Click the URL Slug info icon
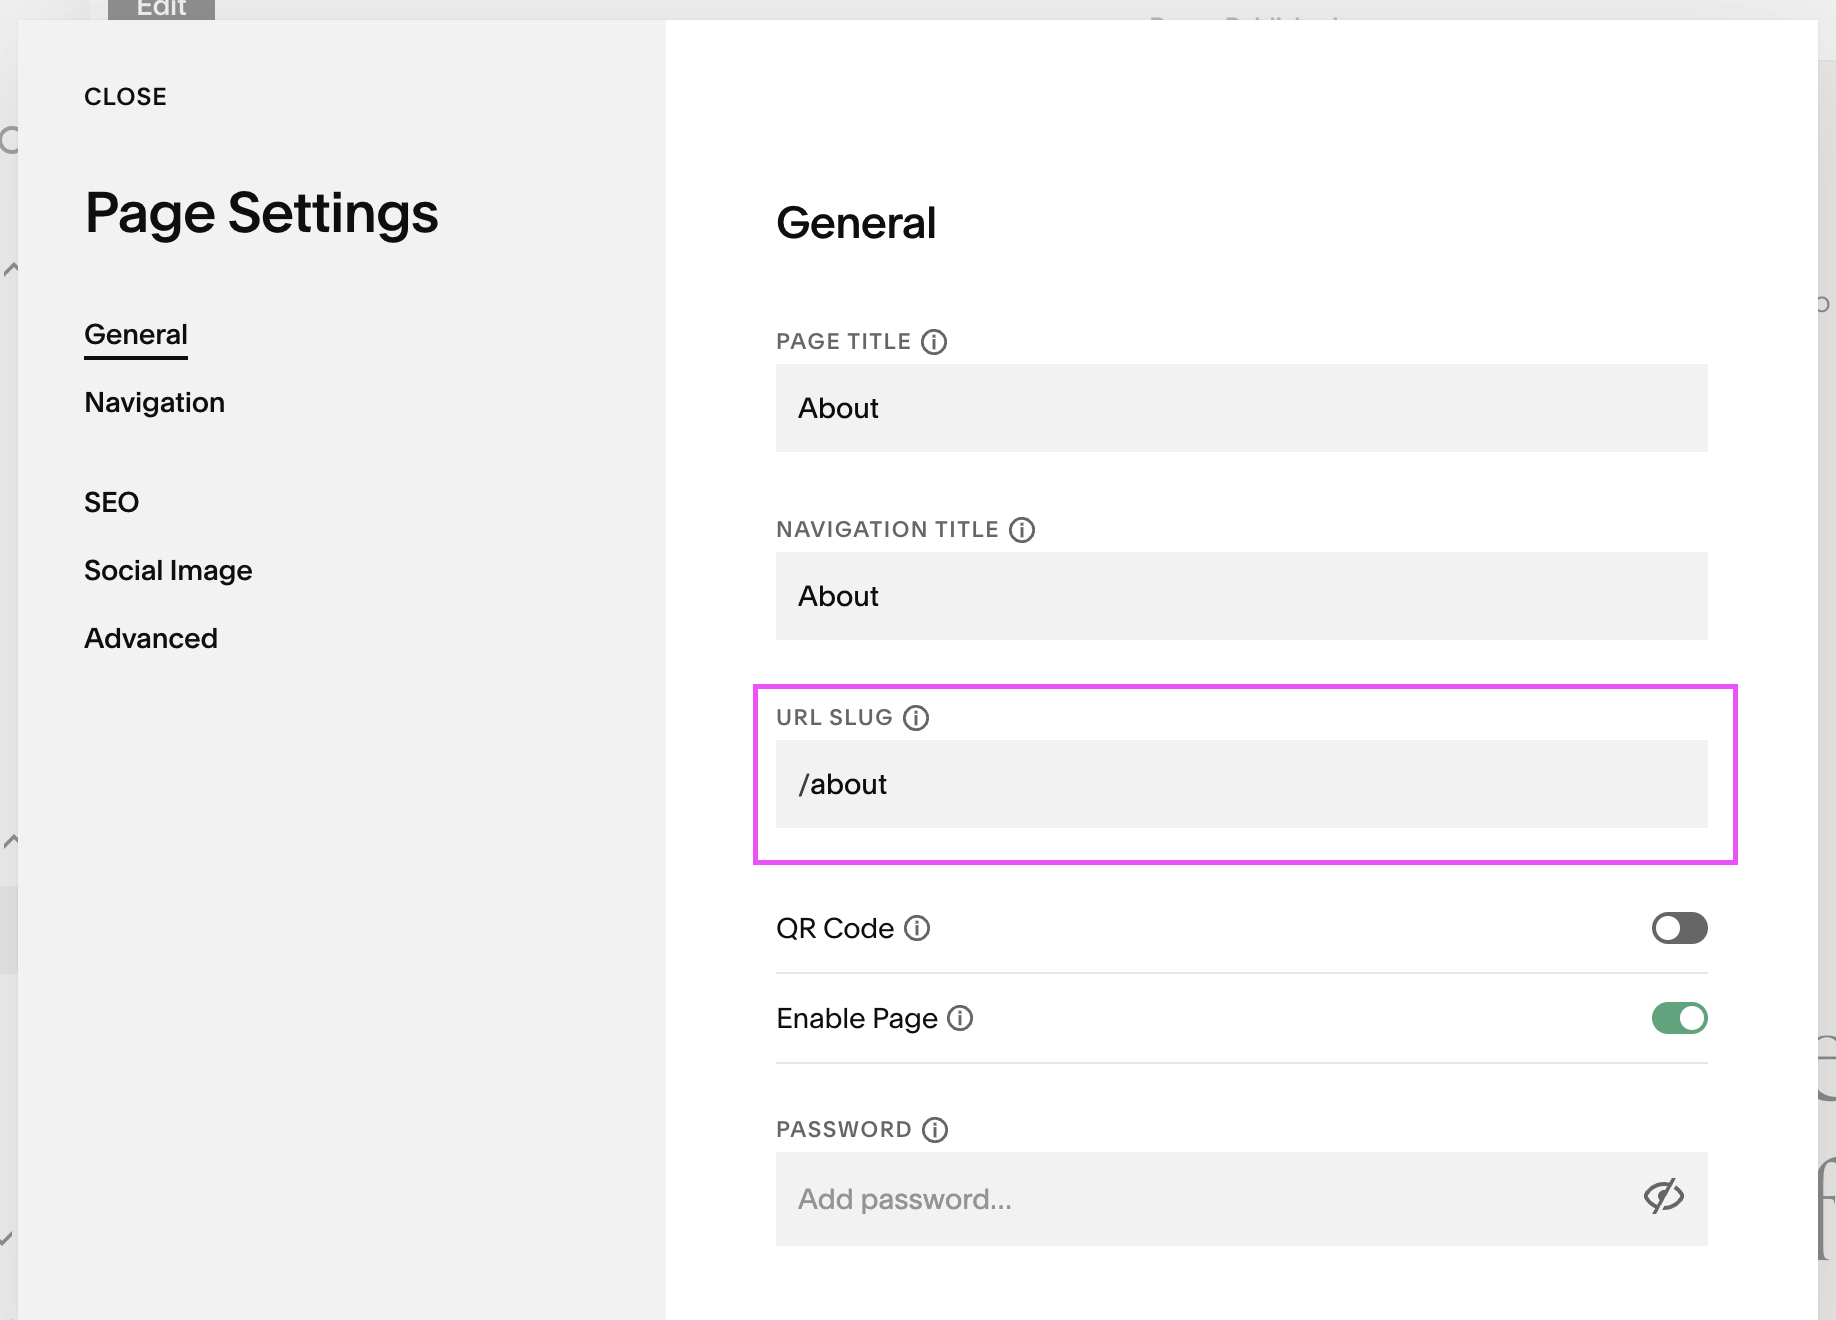 coord(916,718)
